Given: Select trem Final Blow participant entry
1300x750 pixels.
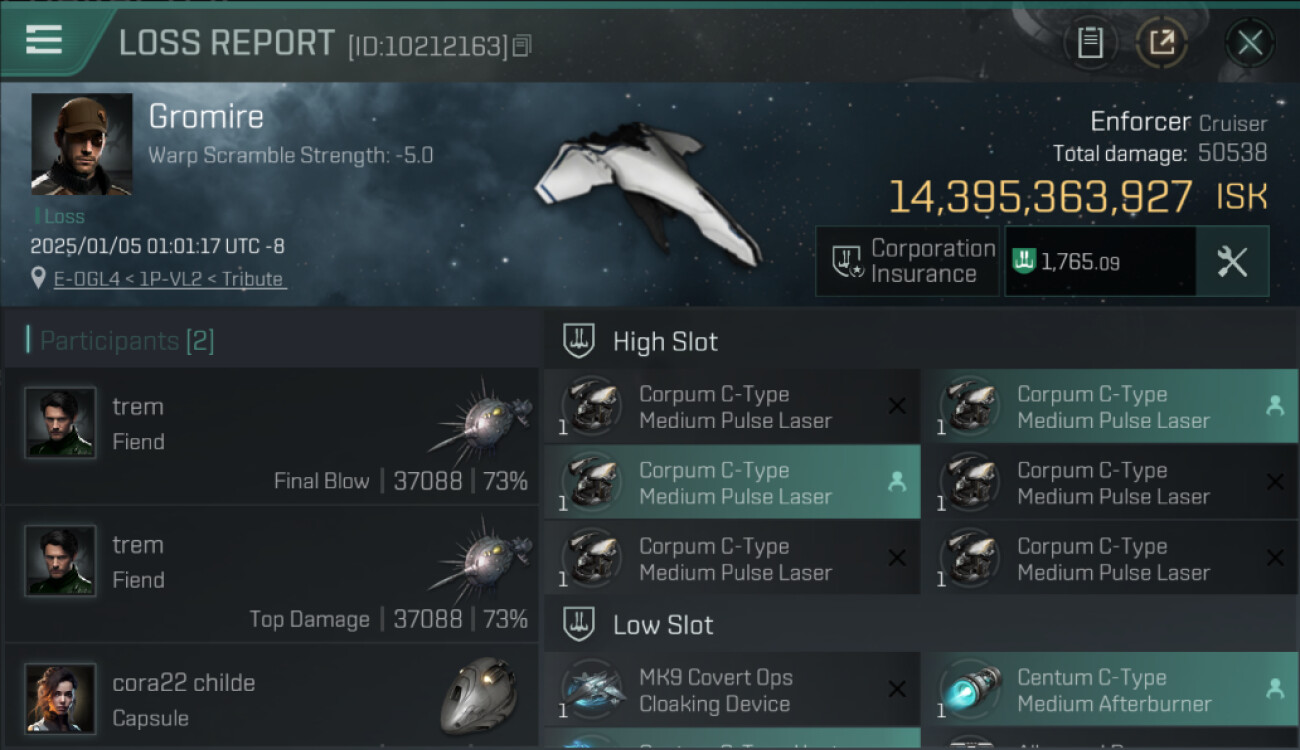Looking at the screenshot, I should [271, 435].
